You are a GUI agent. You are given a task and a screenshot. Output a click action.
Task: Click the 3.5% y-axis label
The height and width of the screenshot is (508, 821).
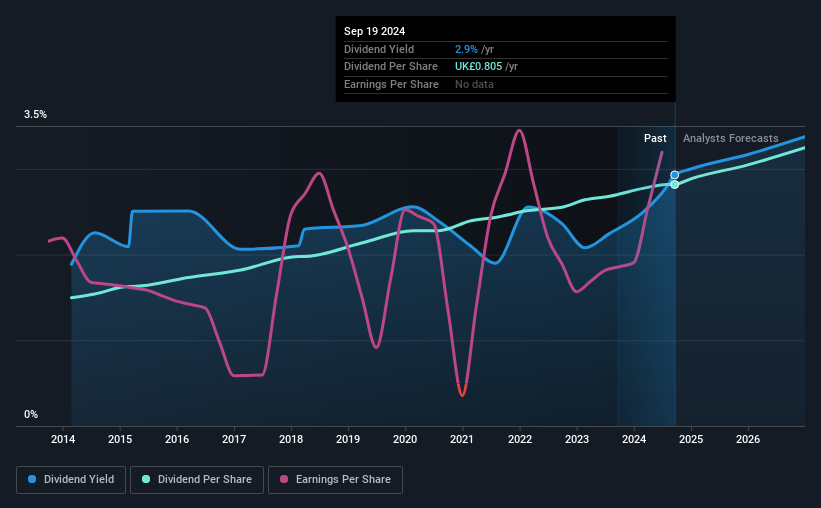coord(35,115)
